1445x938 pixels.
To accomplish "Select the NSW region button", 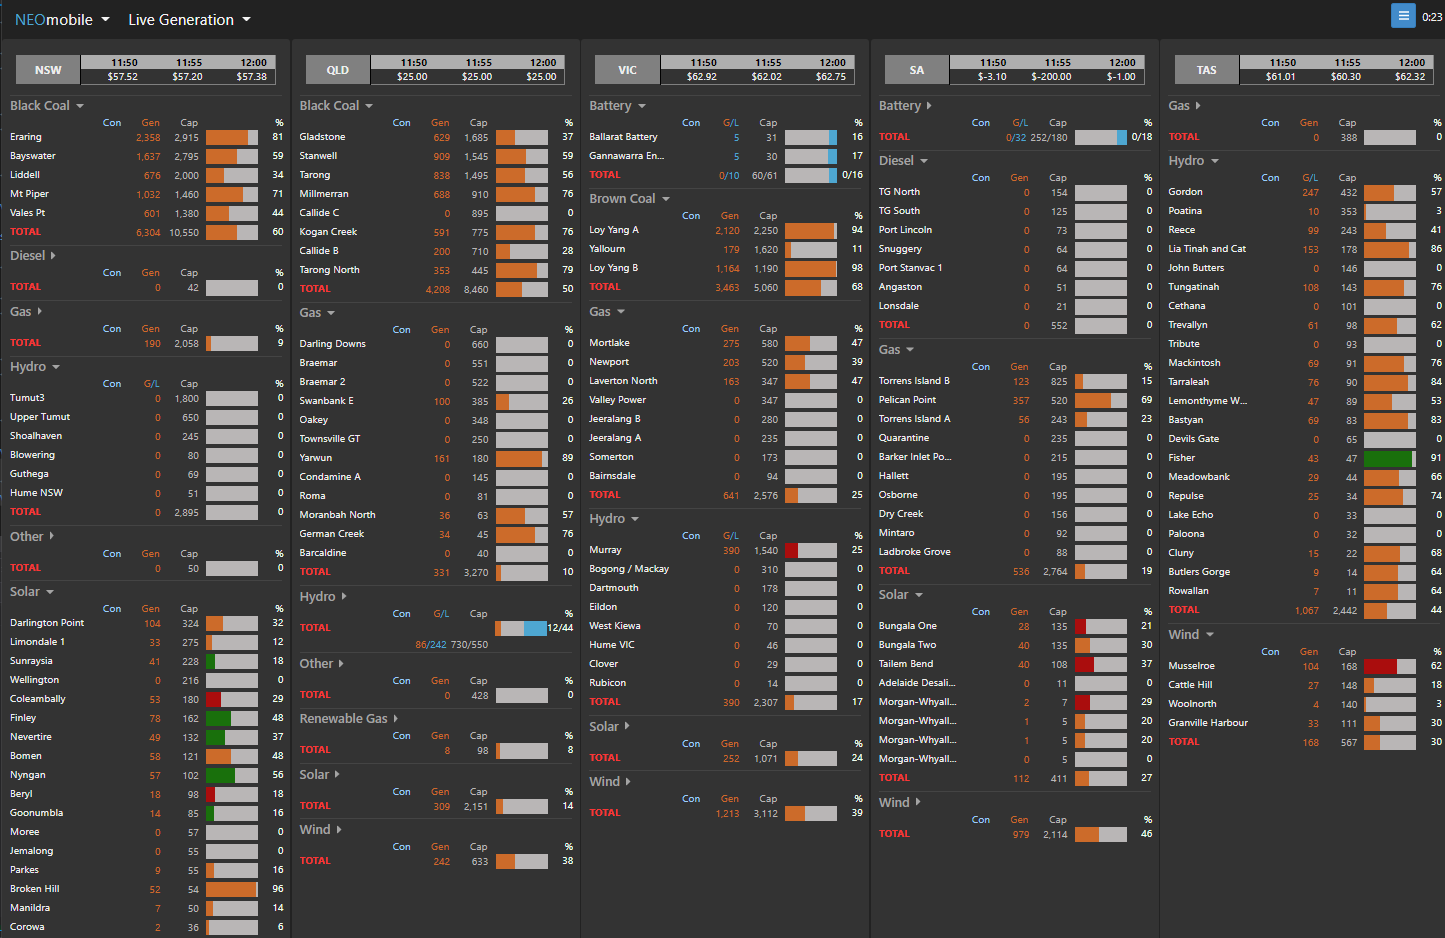I will click(x=48, y=70).
